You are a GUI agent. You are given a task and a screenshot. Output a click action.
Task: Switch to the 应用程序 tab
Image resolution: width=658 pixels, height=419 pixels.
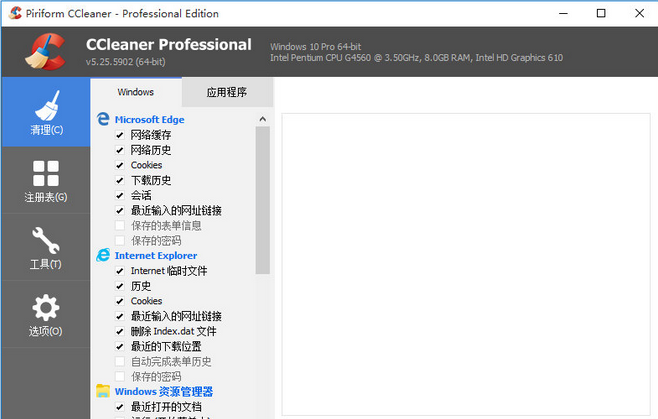[227, 92]
